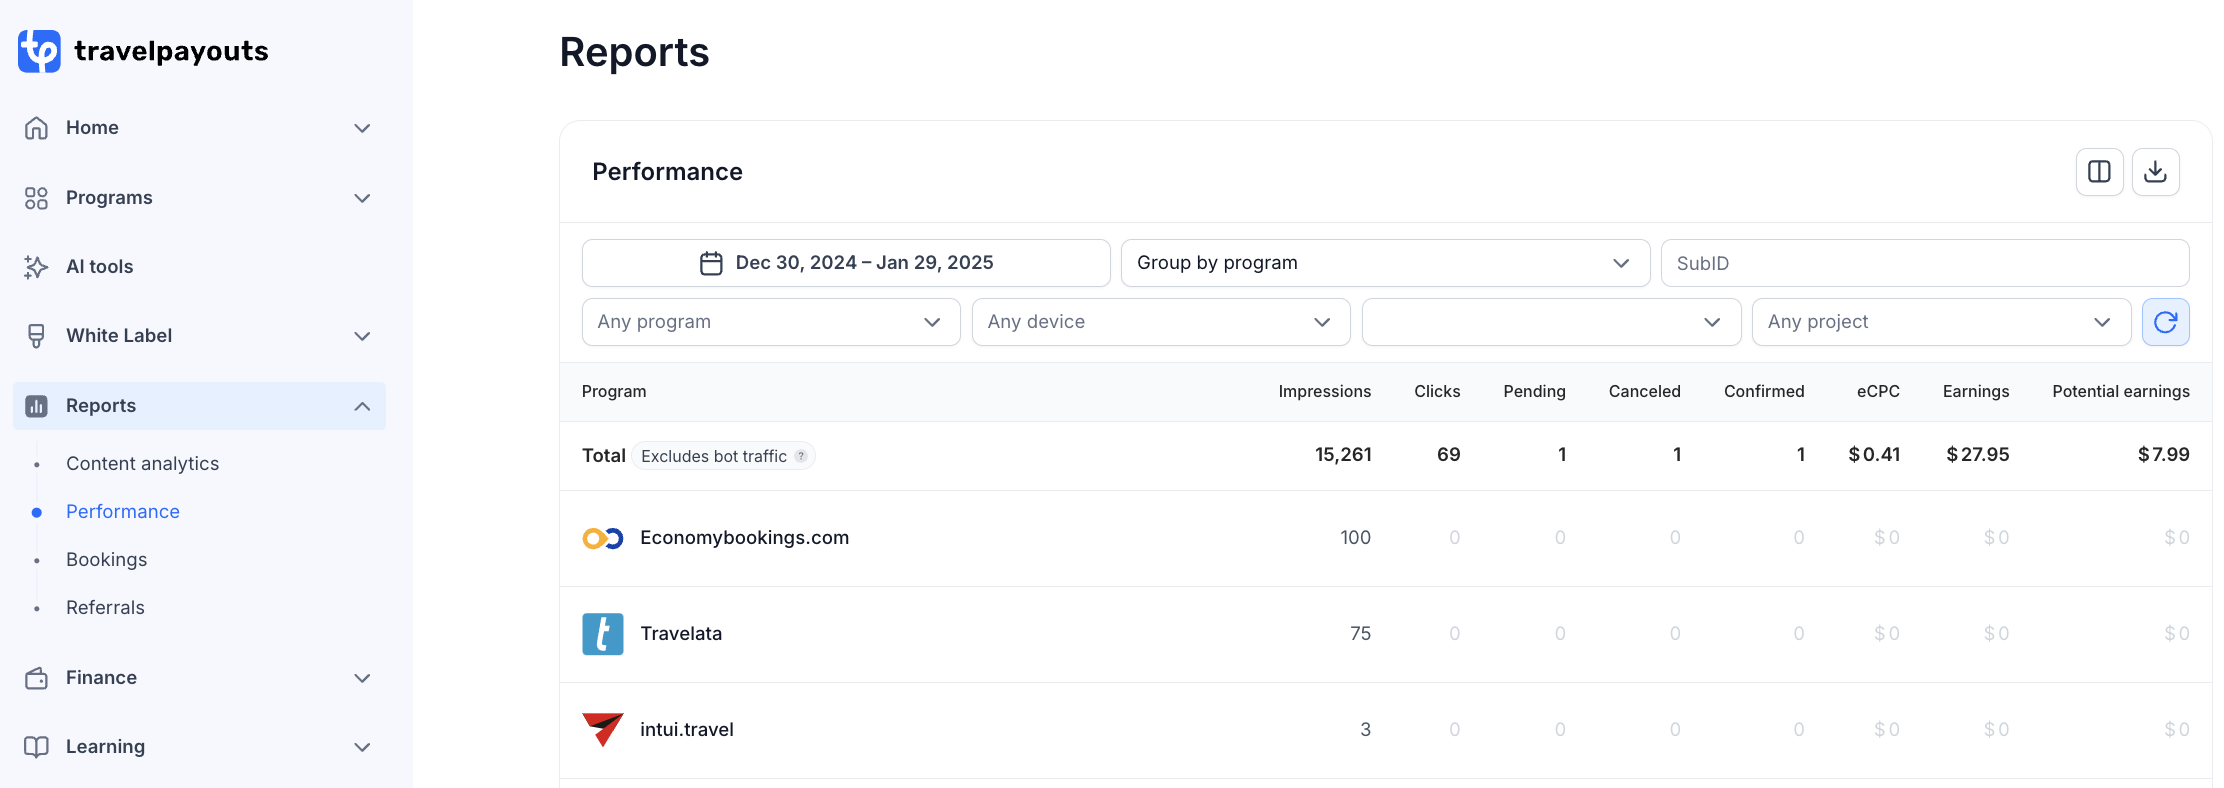Select the Travelata program name
The image size is (2224, 788).
point(681,634)
